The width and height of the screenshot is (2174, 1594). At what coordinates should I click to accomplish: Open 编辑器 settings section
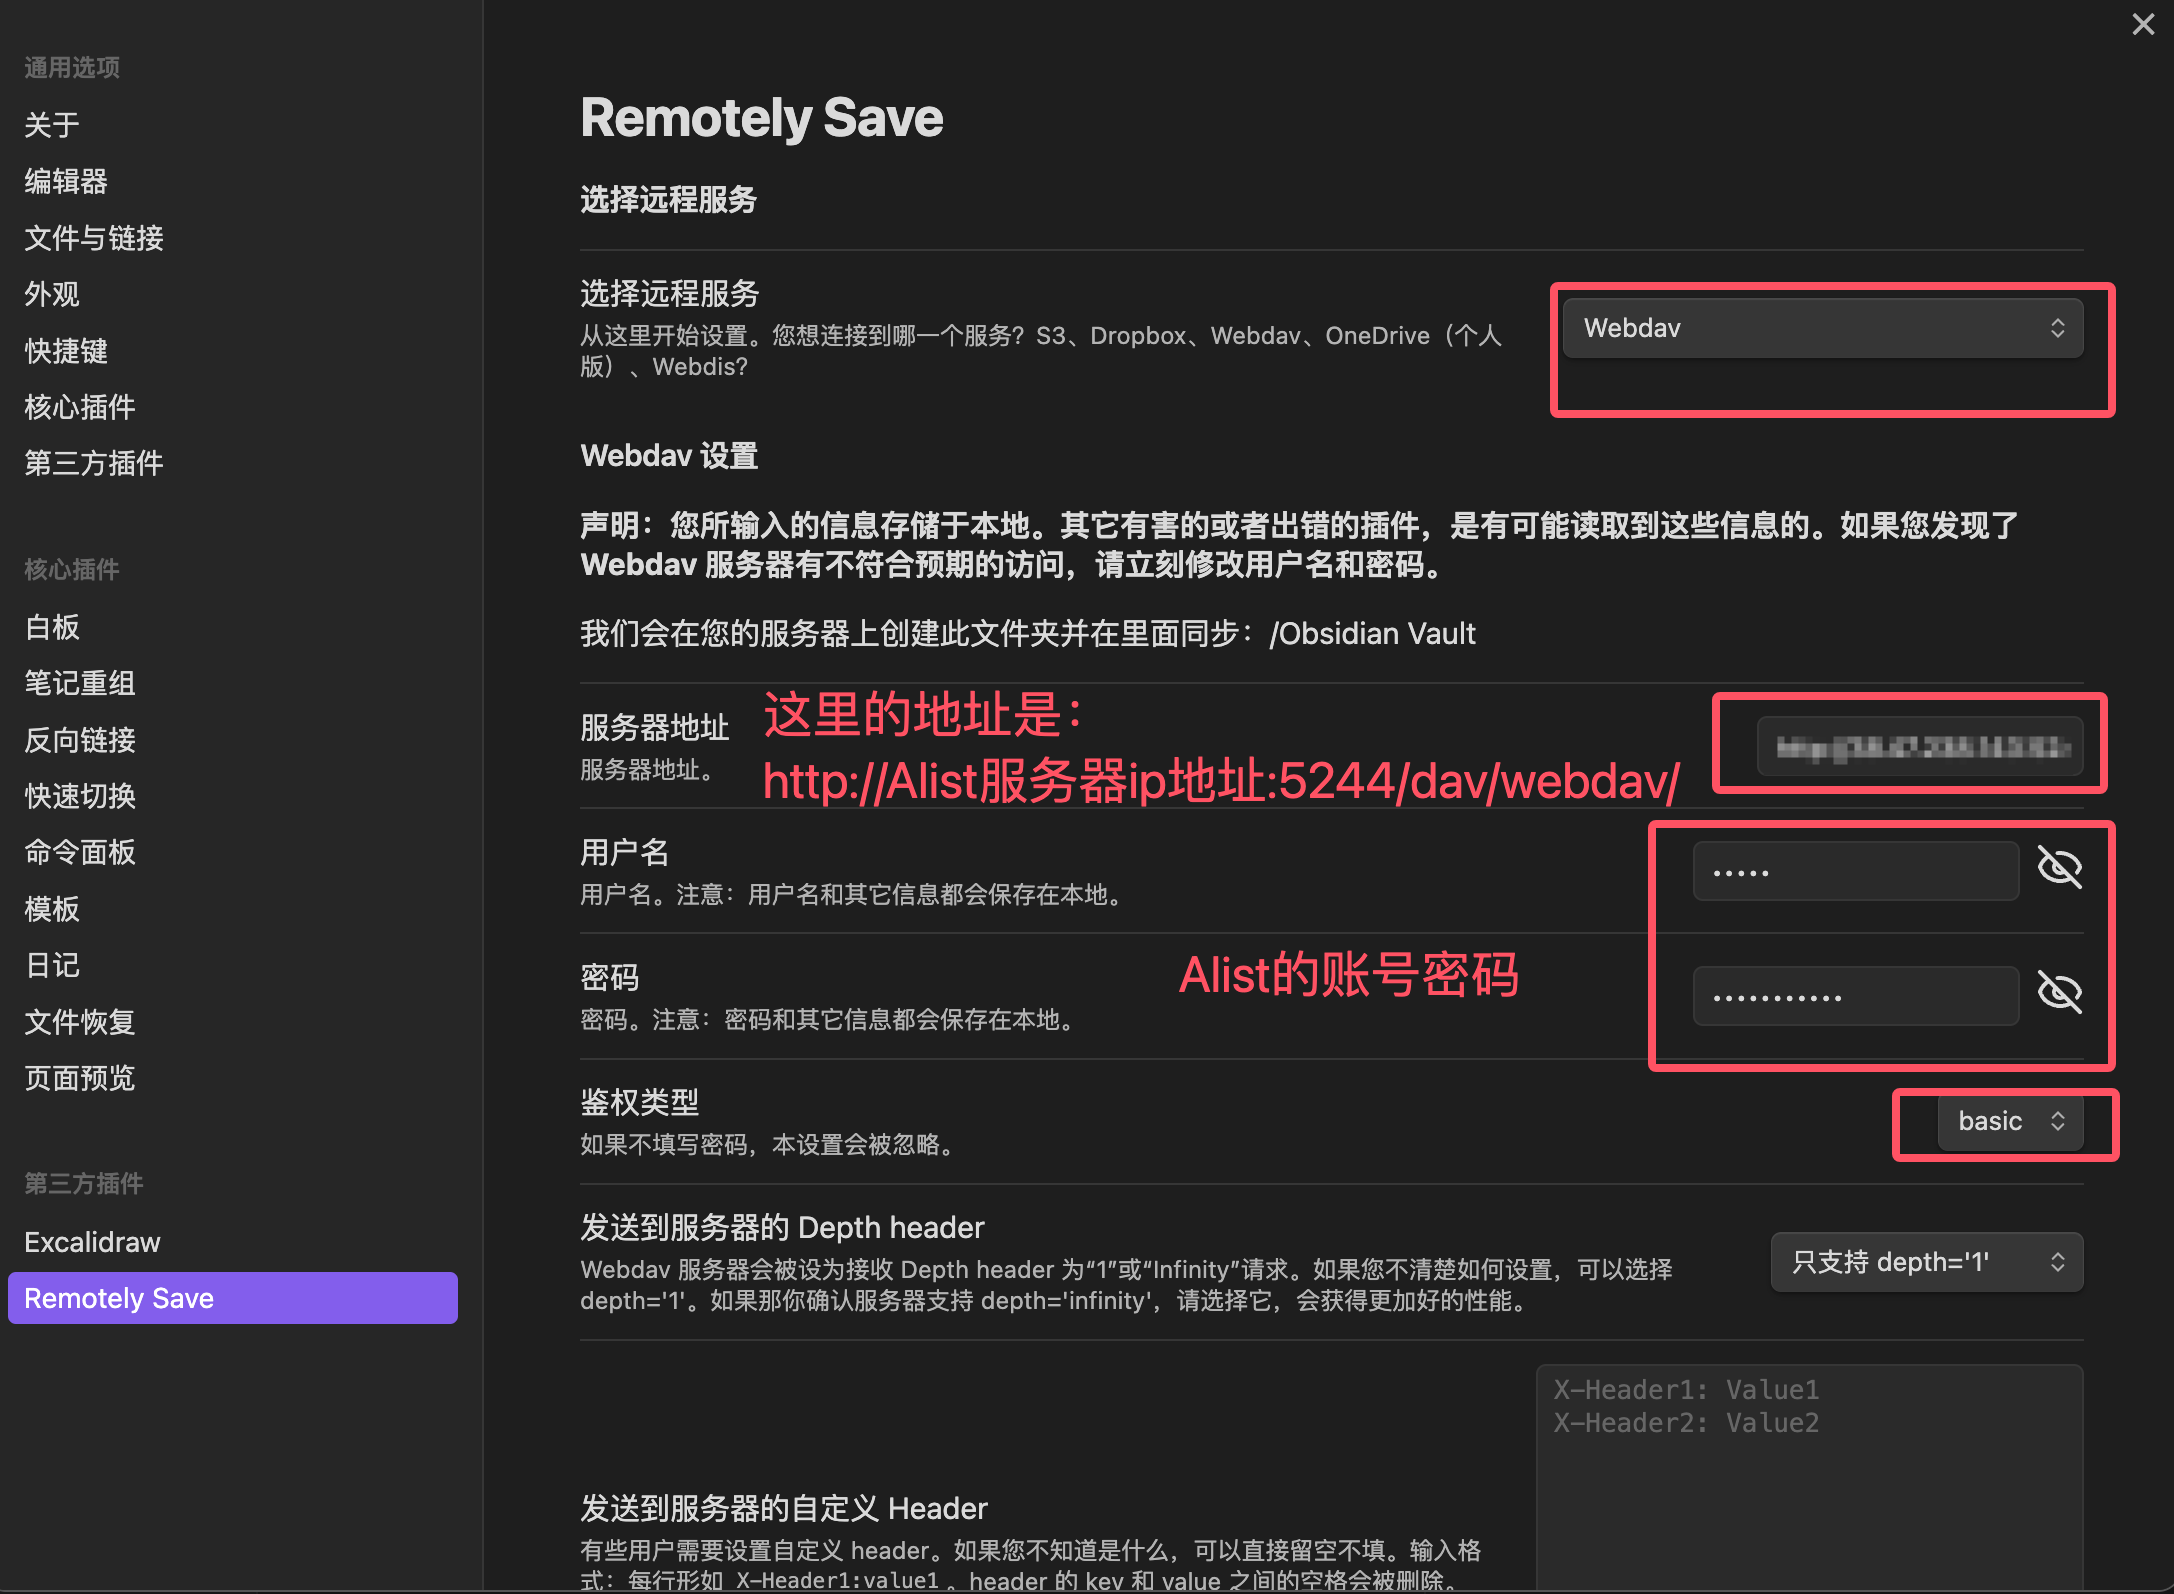(232, 182)
